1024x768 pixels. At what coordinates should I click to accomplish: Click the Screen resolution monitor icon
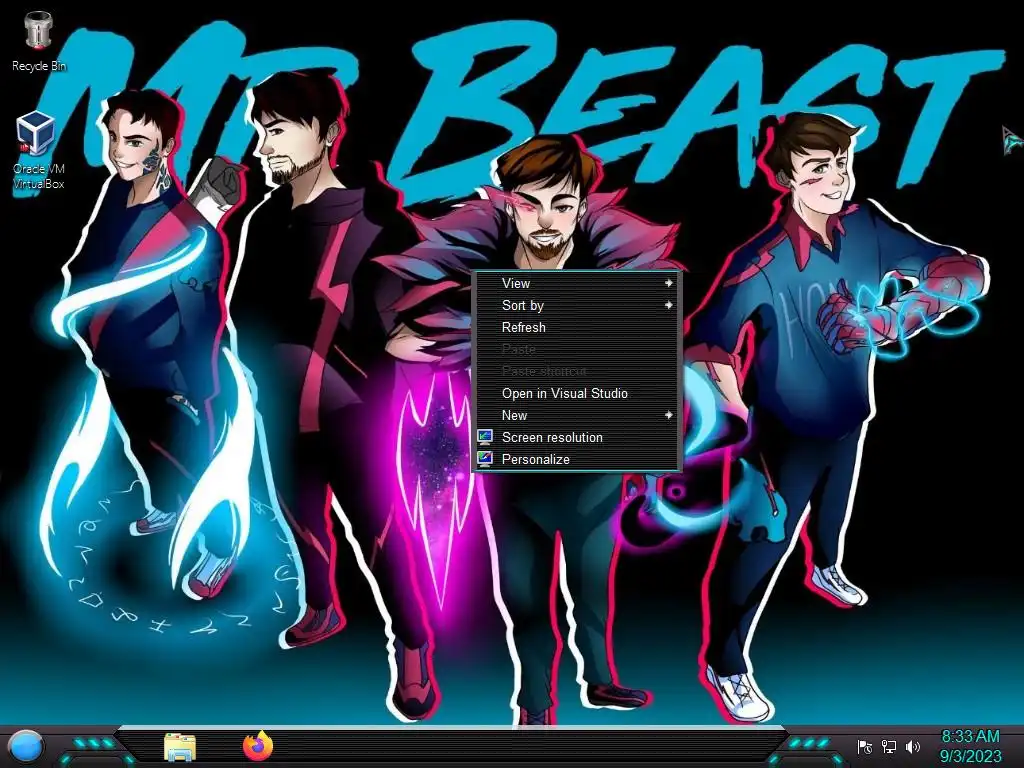pos(485,437)
